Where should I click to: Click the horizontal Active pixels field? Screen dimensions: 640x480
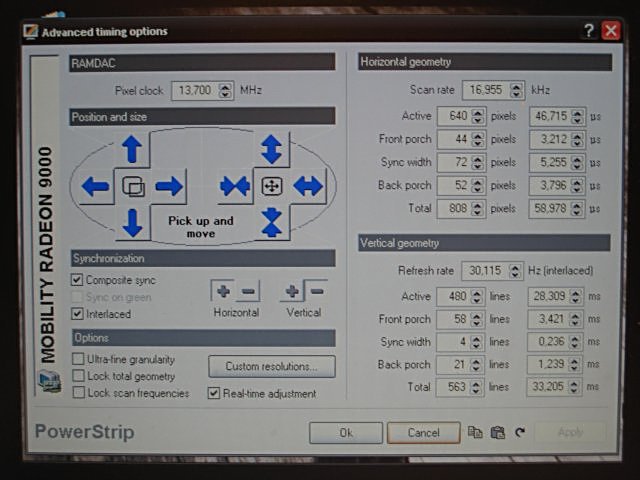(x=452, y=117)
